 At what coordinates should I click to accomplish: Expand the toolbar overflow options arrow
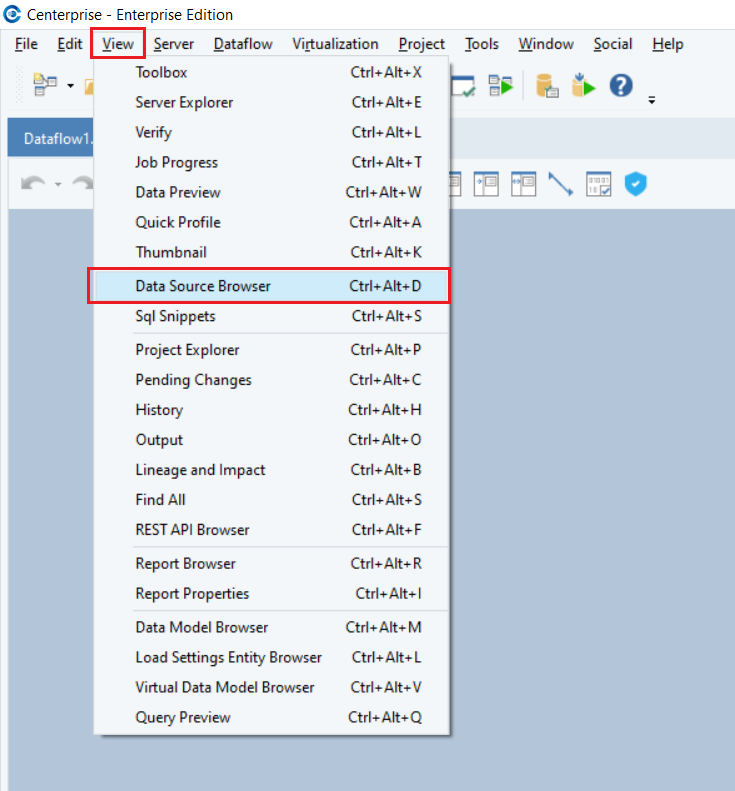(652, 100)
